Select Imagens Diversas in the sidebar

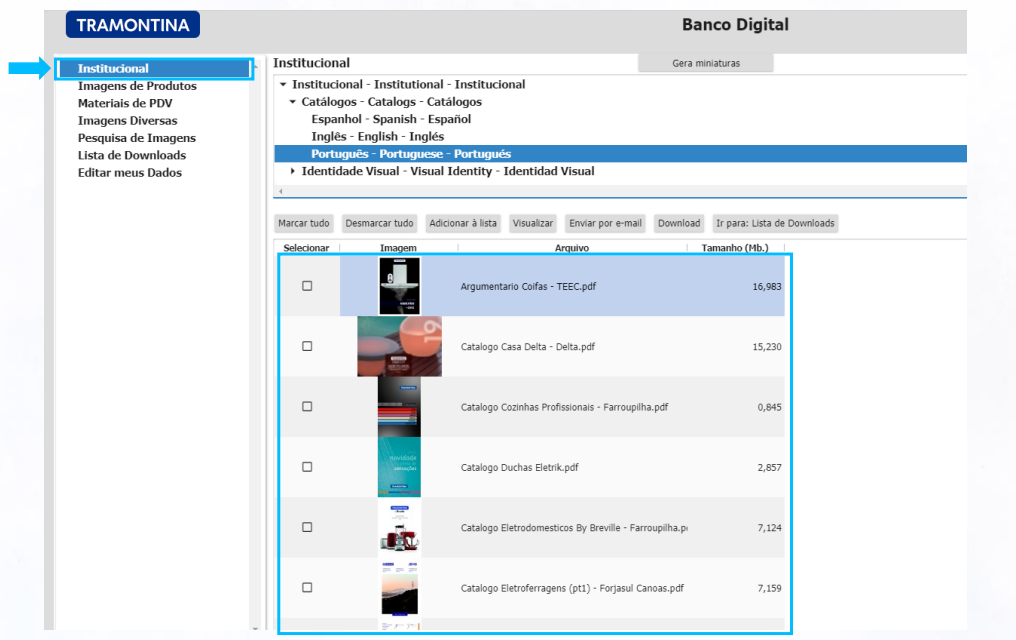128,121
